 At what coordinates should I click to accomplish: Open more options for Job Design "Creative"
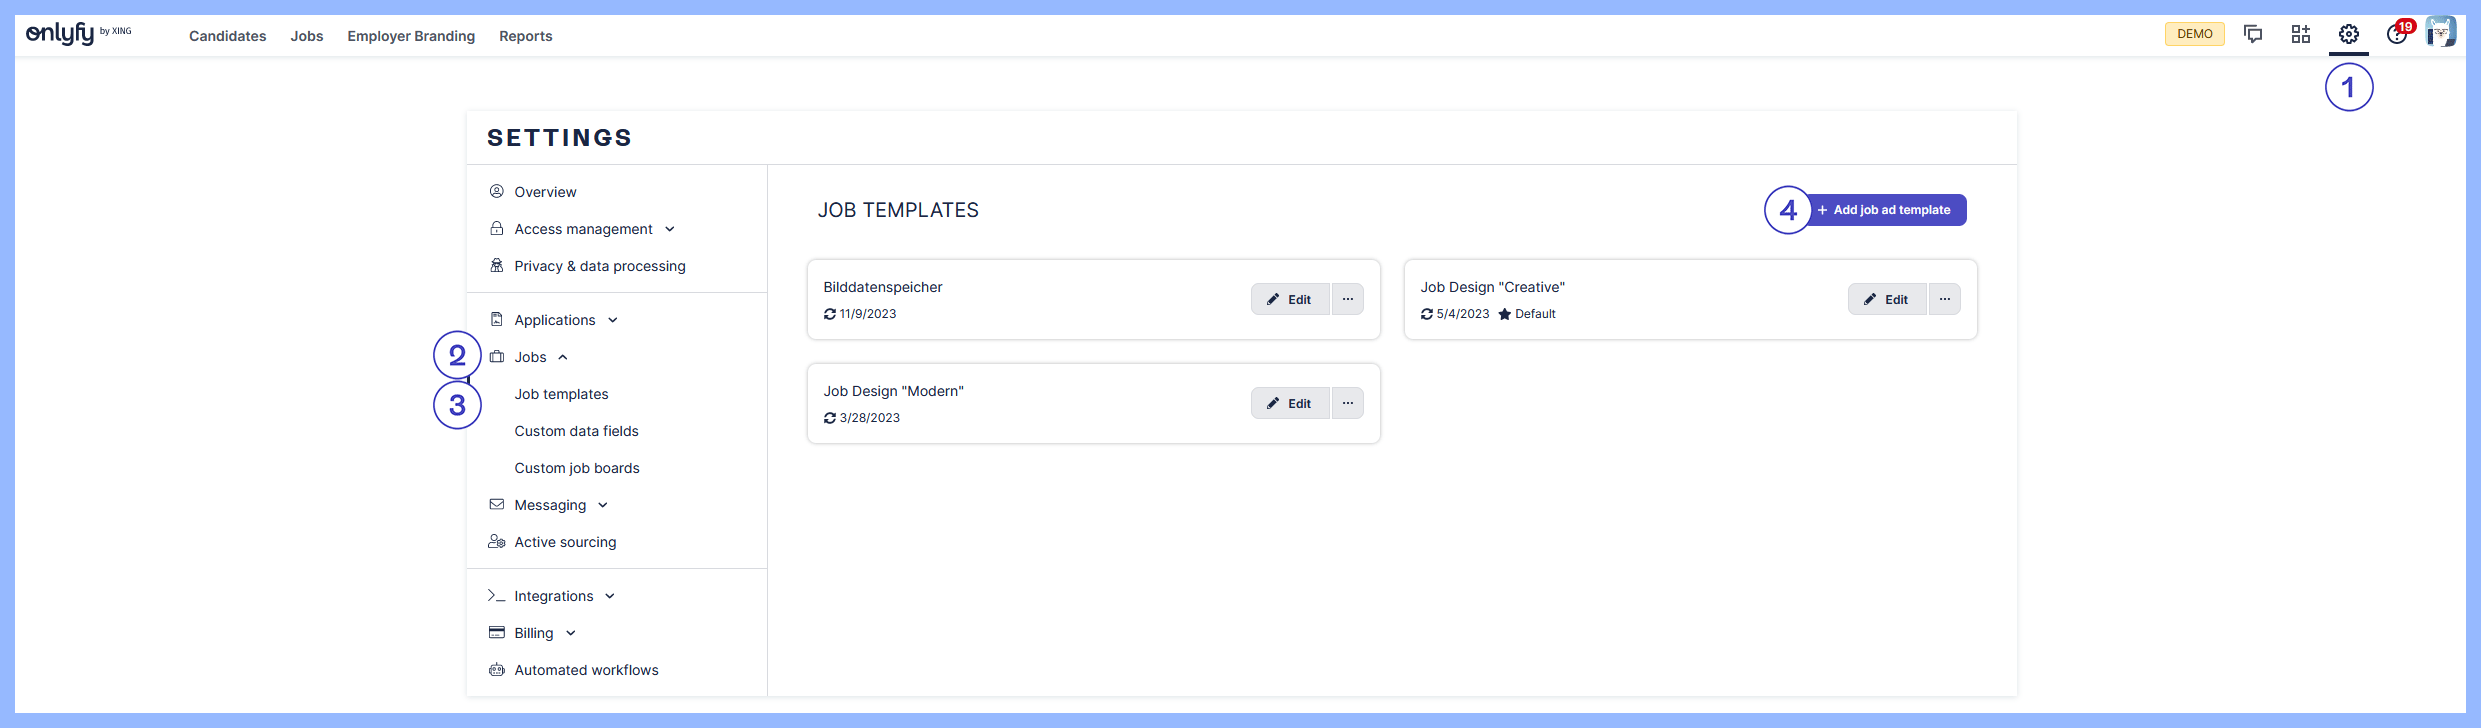coord(1944,299)
